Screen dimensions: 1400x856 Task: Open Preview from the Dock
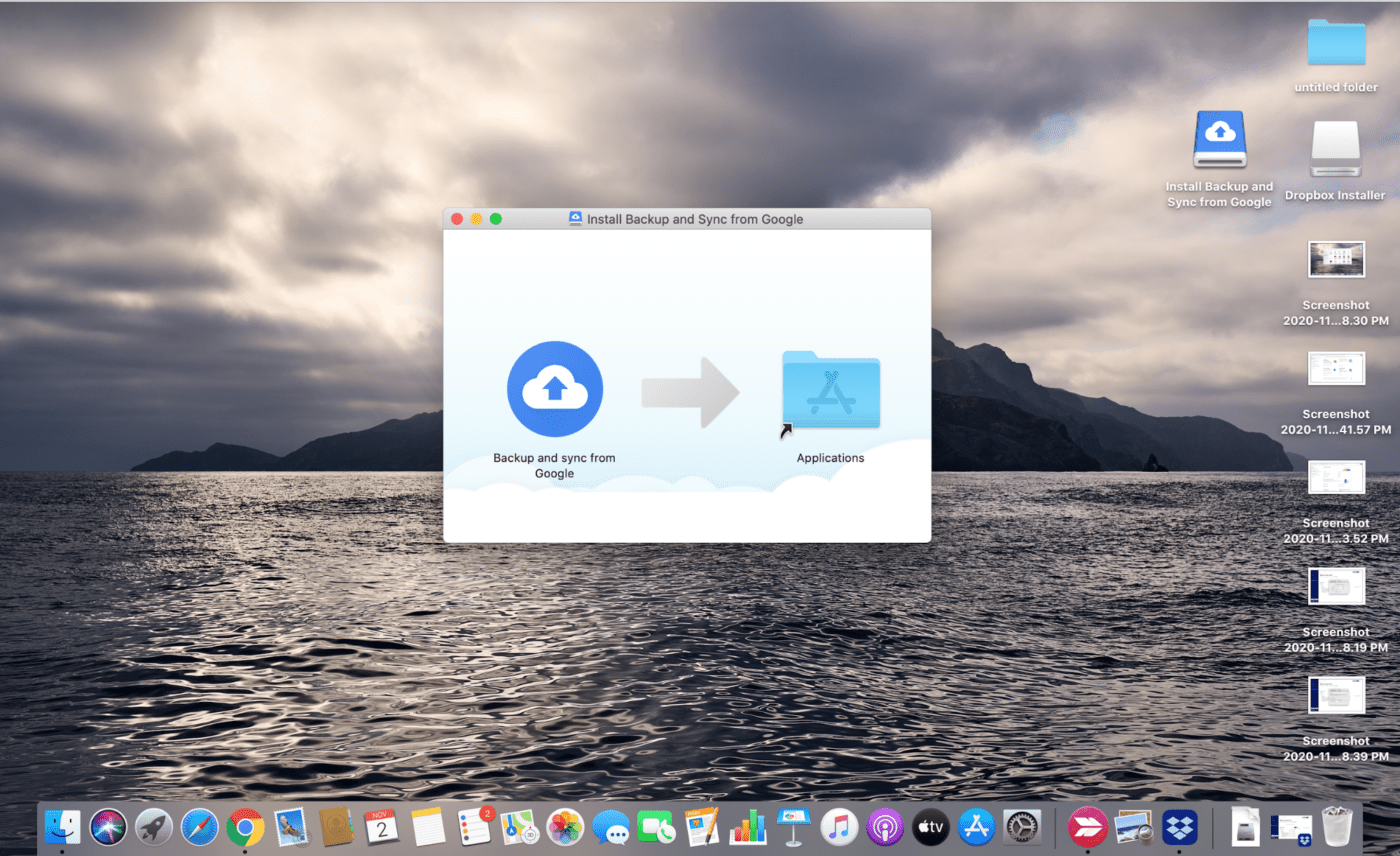pyautogui.click(x=1133, y=827)
